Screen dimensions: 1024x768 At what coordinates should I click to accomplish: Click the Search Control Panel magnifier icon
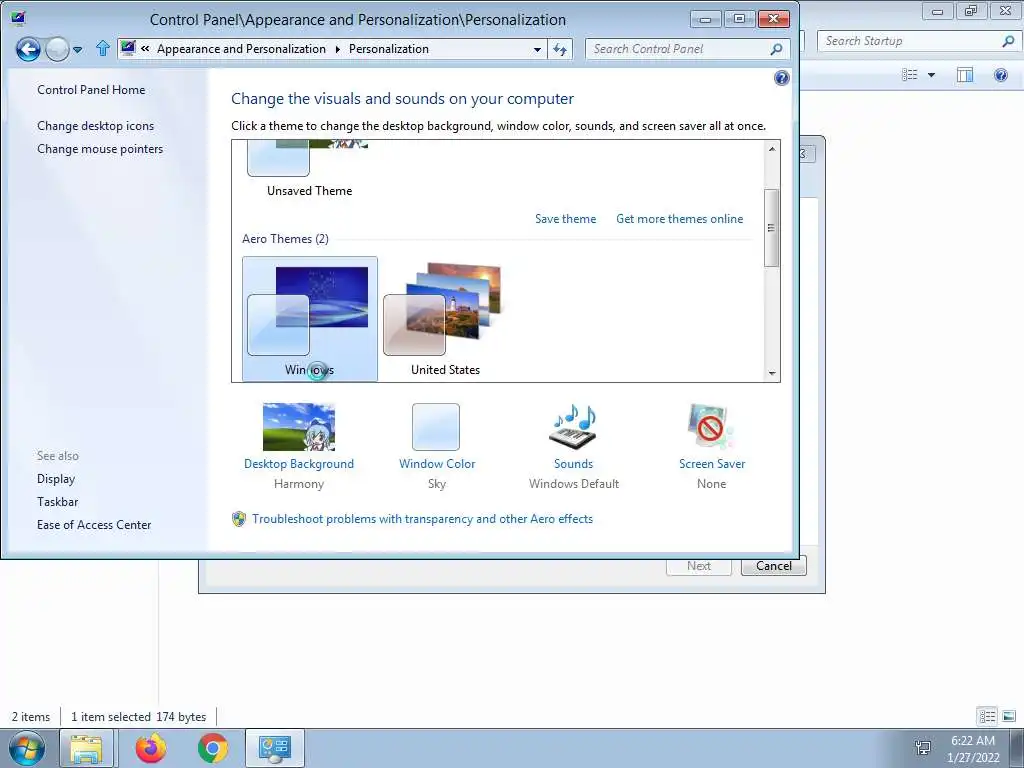776,49
